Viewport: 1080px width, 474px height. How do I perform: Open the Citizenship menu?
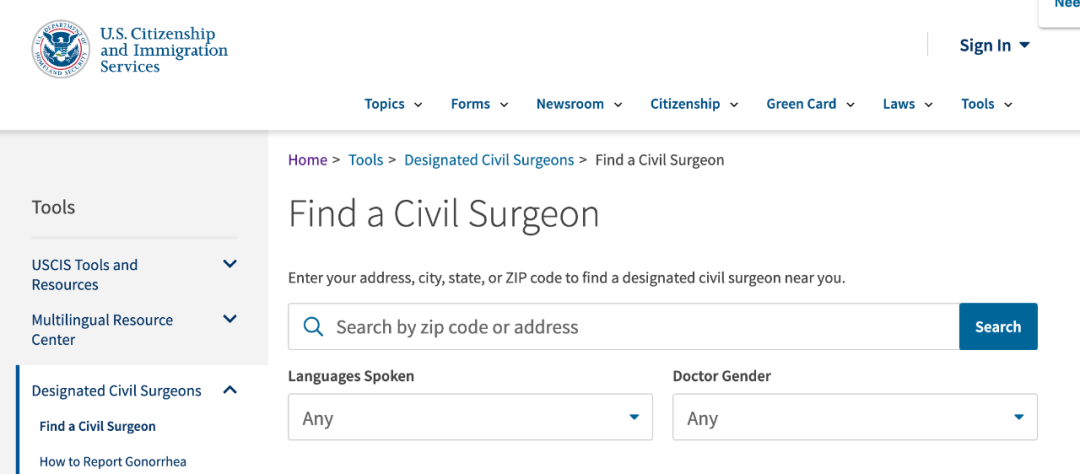pos(694,104)
